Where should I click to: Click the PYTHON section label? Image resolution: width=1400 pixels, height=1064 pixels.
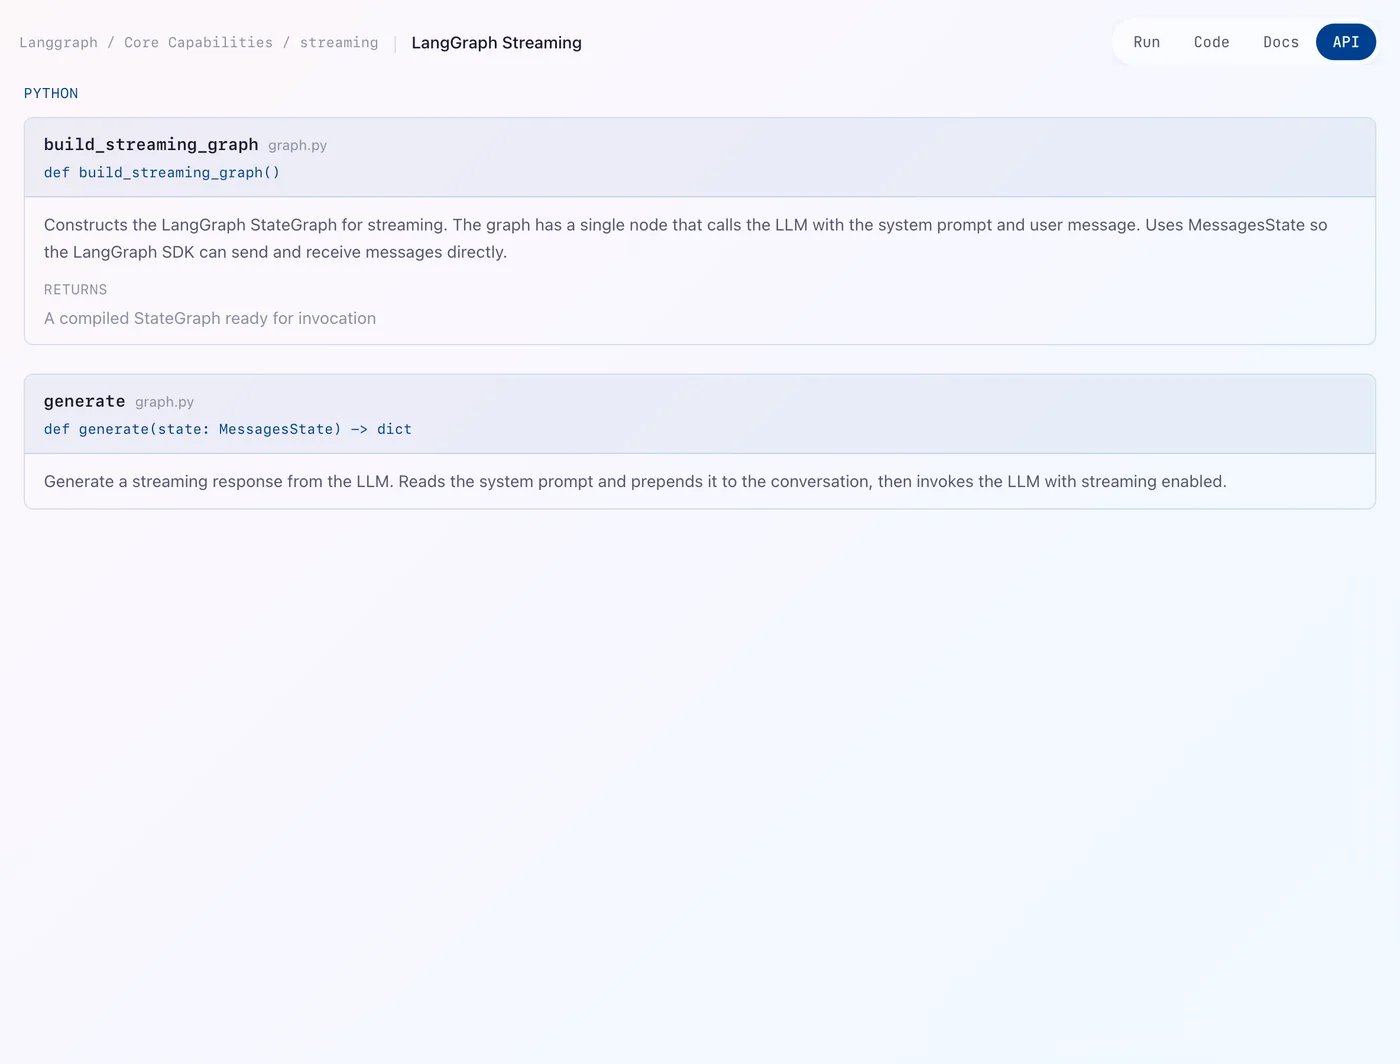(x=51, y=93)
